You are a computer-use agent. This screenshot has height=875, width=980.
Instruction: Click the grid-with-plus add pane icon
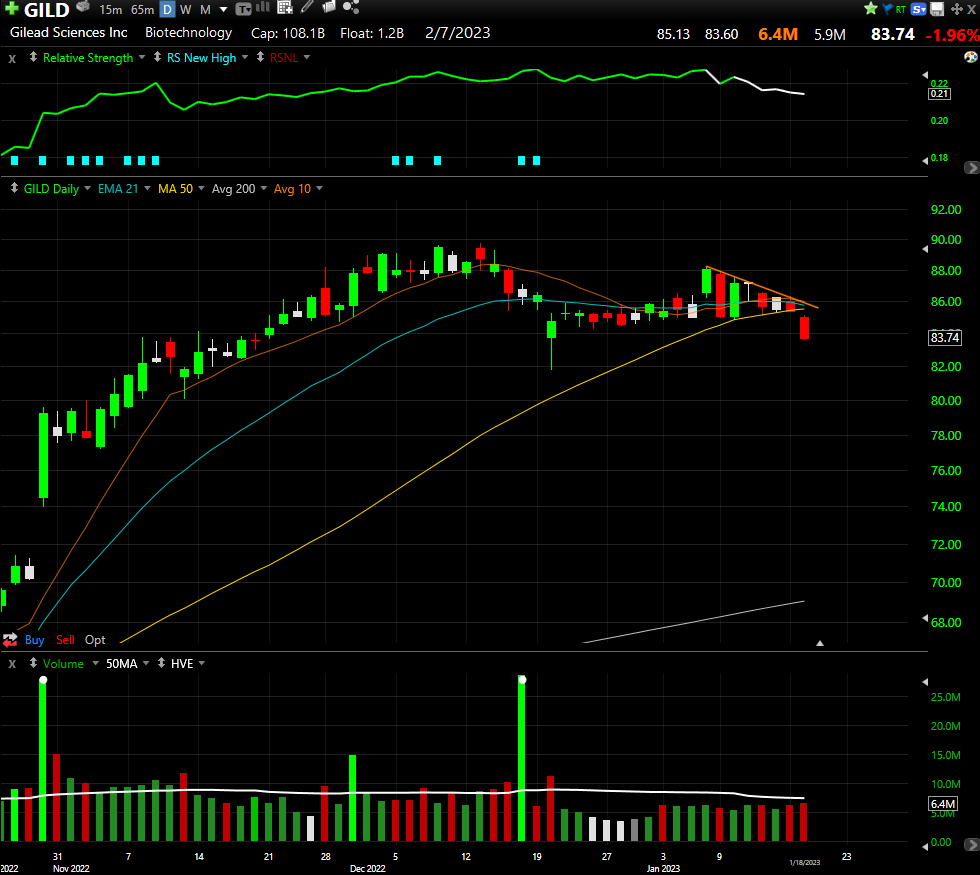click(x=285, y=7)
